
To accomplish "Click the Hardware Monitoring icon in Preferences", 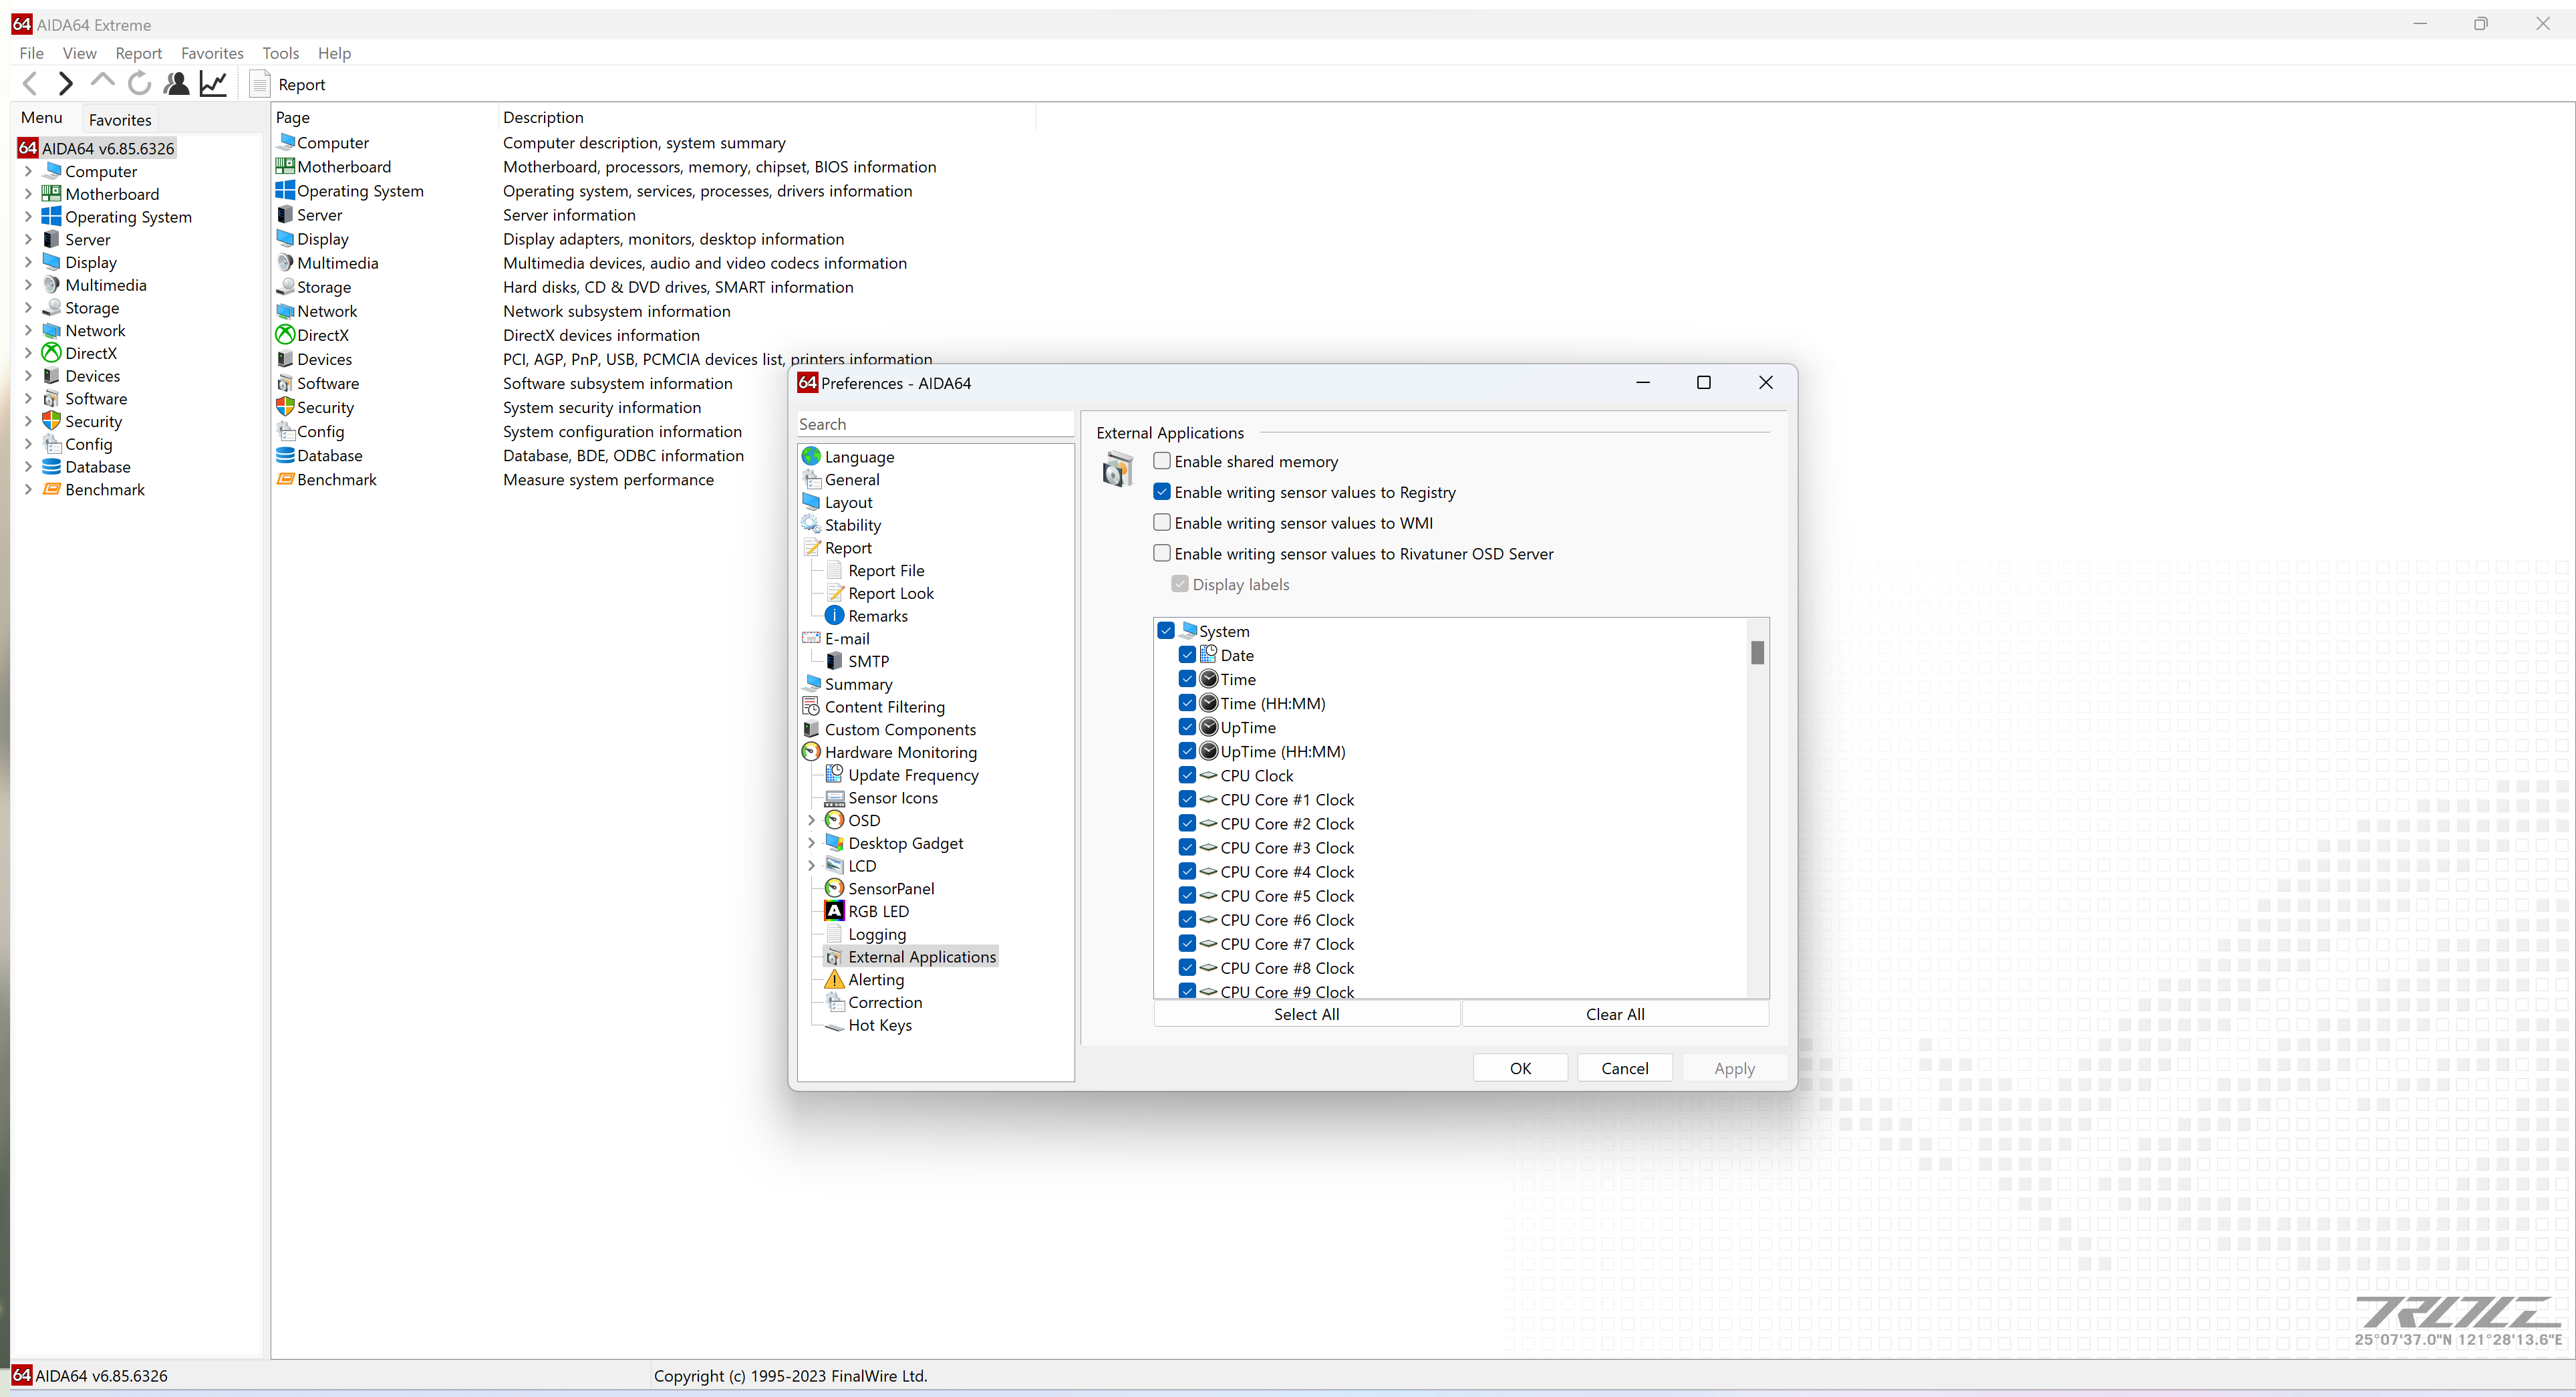I will point(811,751).
